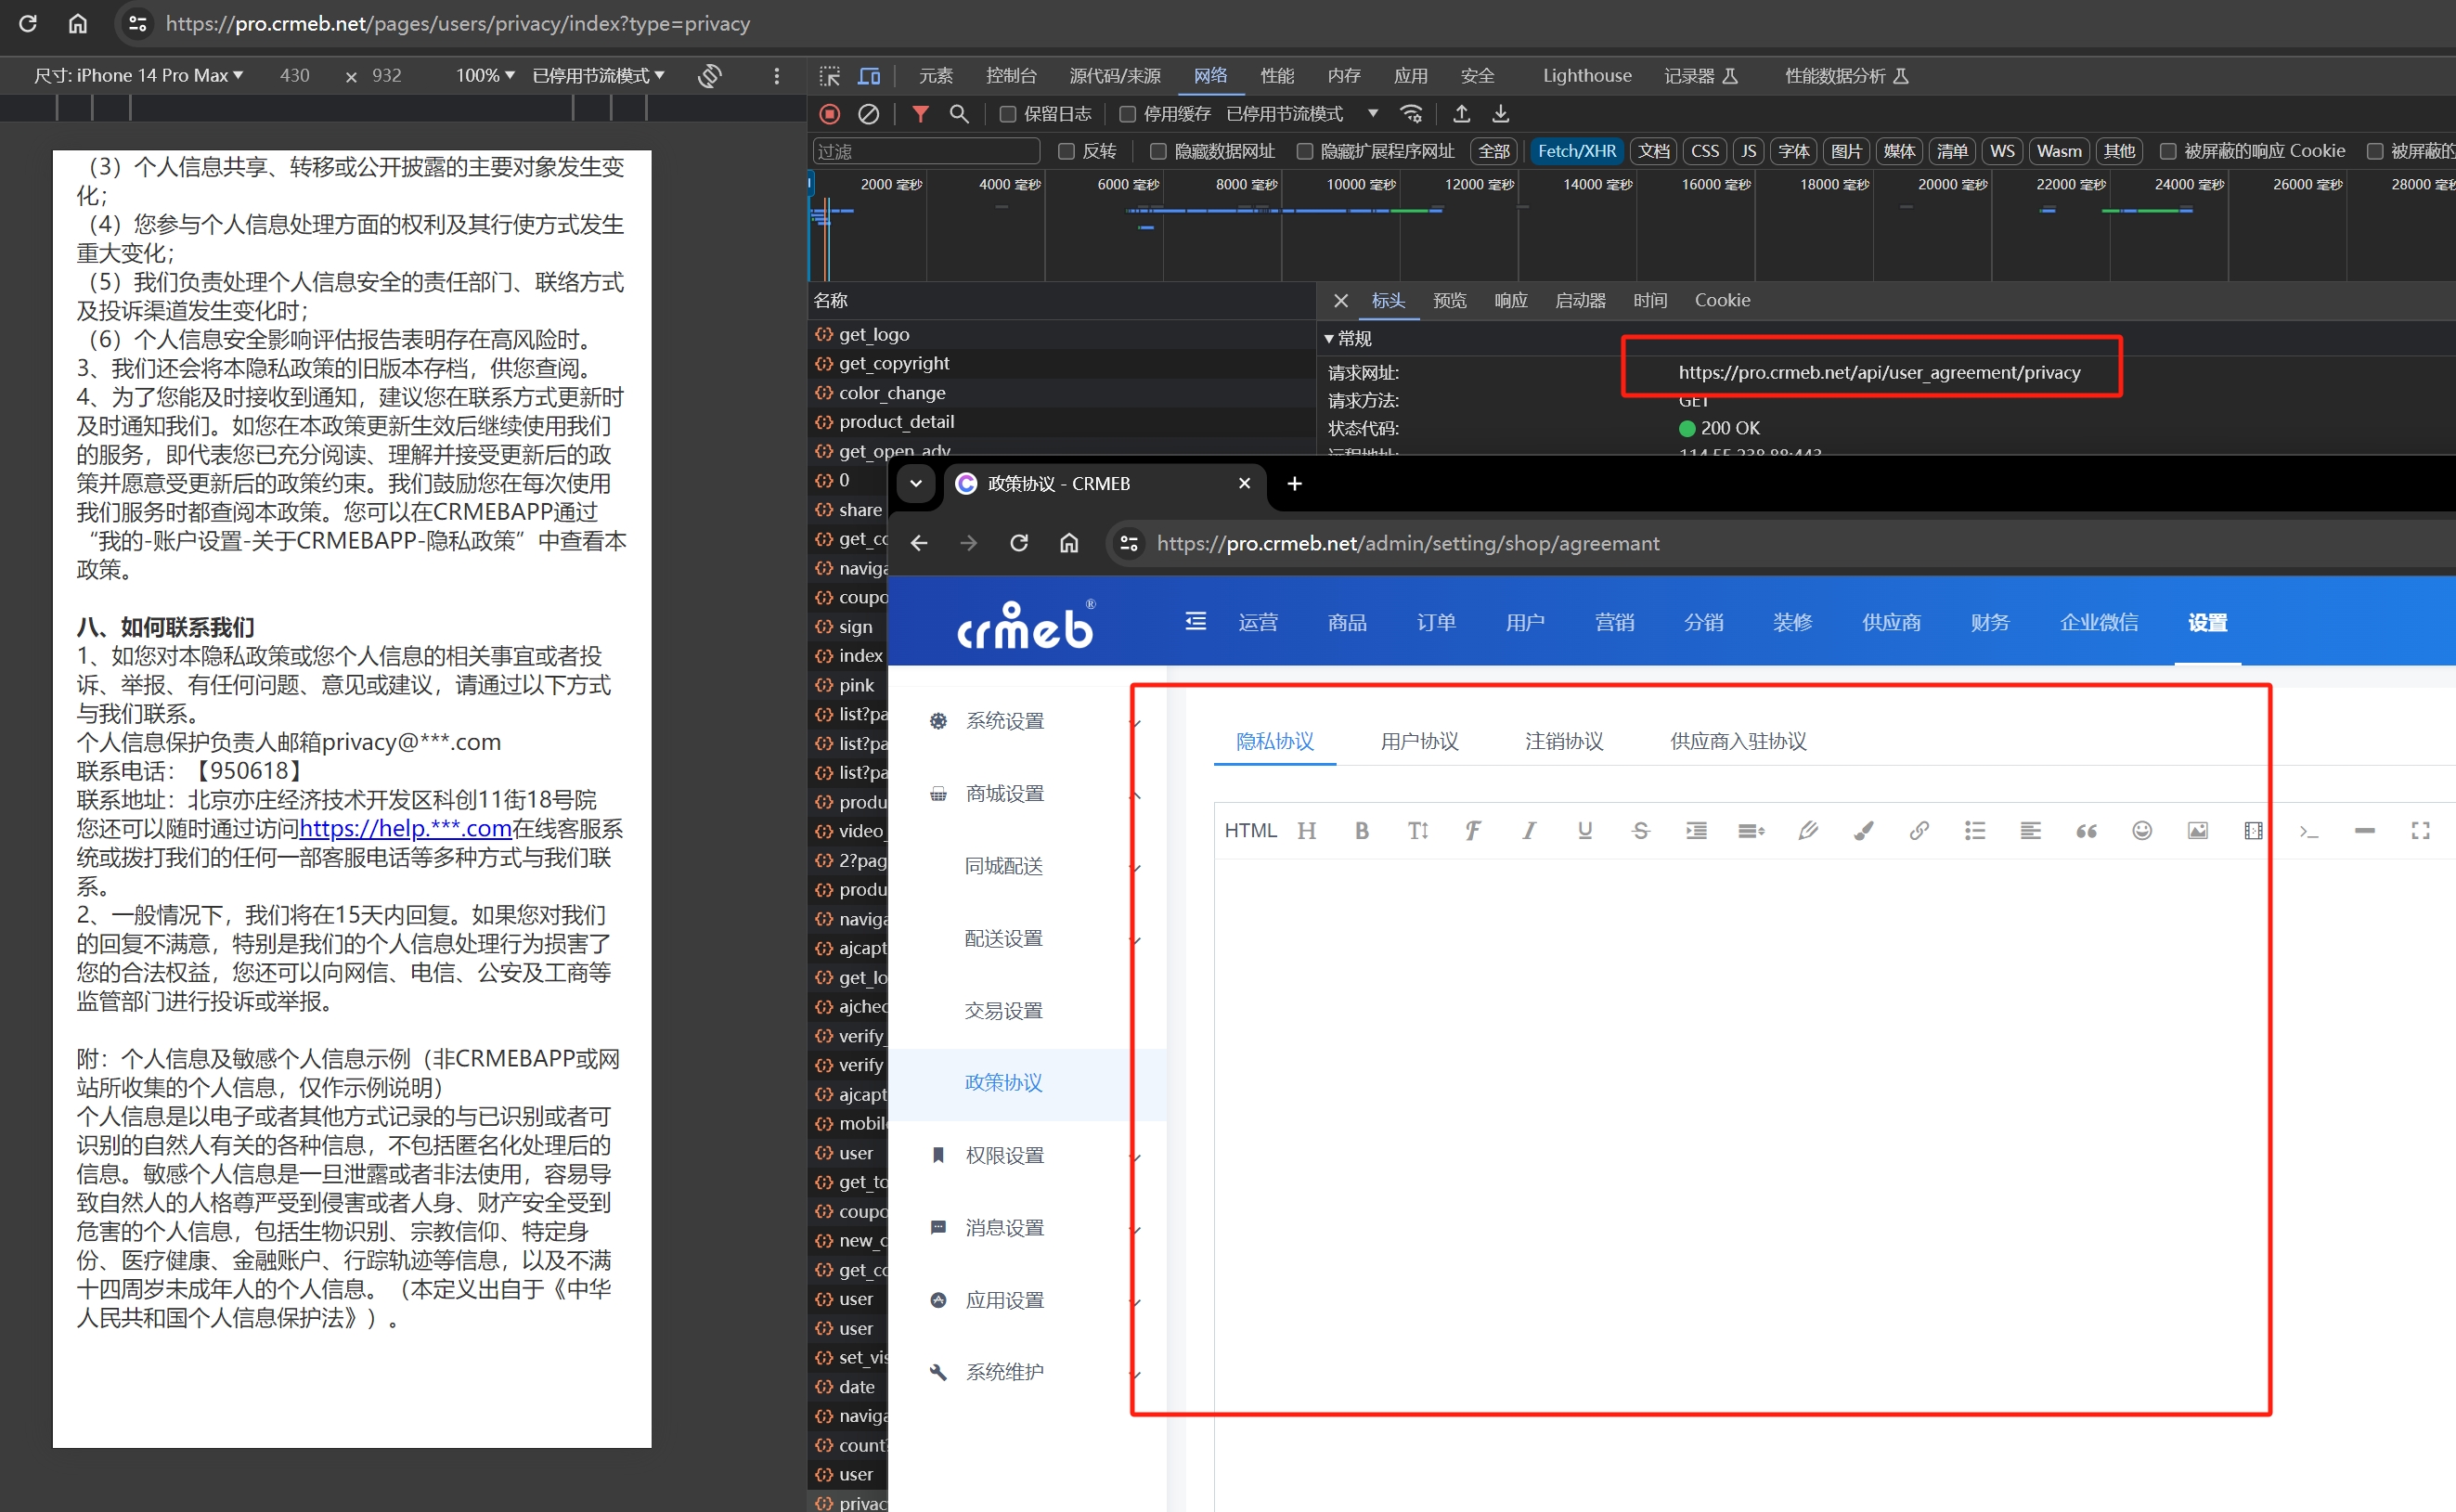Open the network search magnifier

(959, 114)
